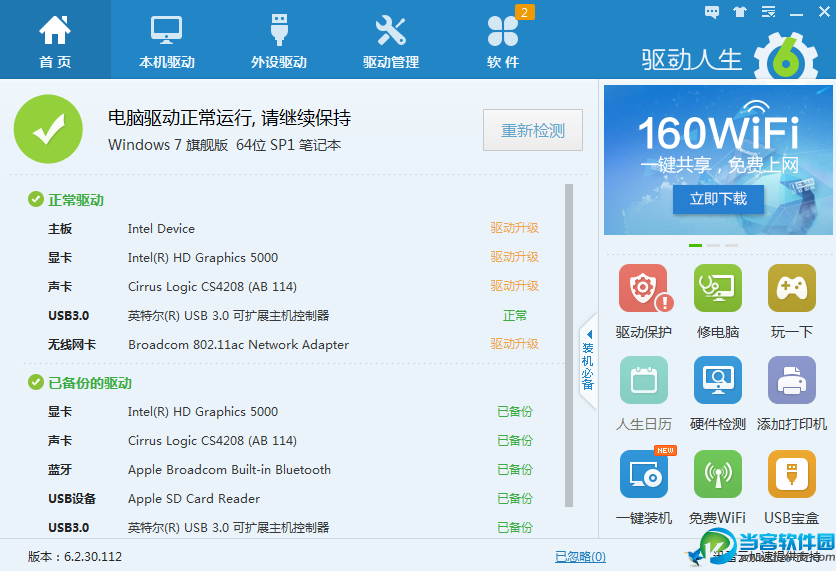Open the 硬件检测 hardware detection tool
Image resolution: width=836 pixels, height=571 pixels.
tap(717, 381)
